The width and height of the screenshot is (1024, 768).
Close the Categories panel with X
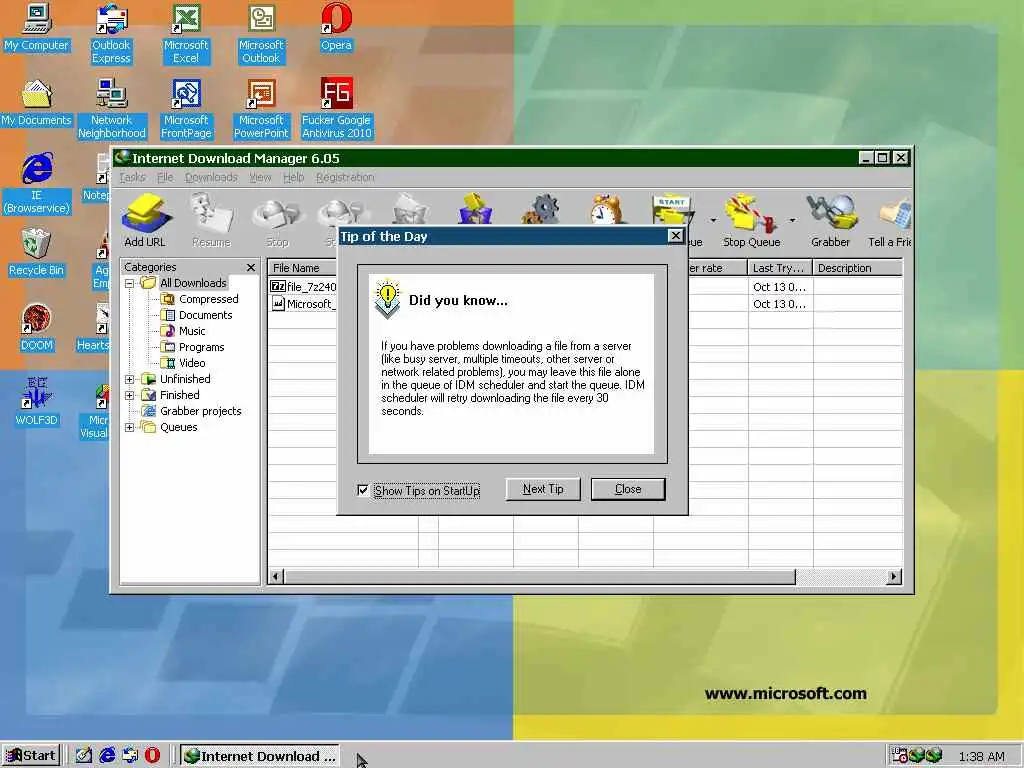tap(251, 268)
